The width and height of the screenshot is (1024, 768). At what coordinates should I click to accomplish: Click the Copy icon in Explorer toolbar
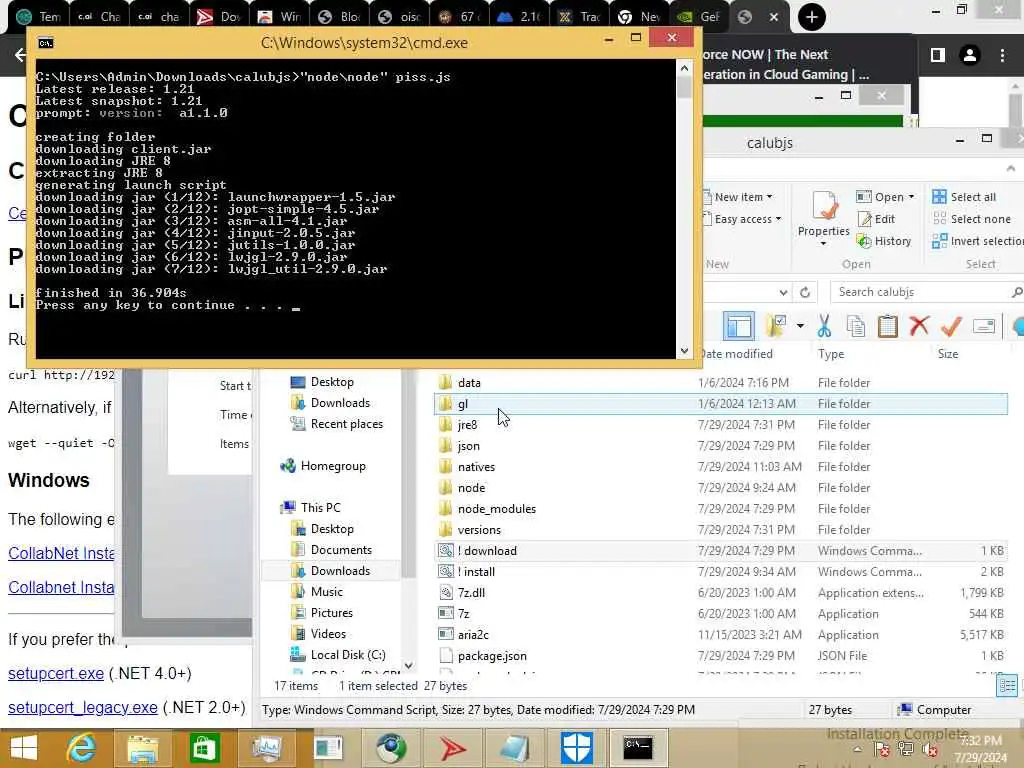point(856,325)
